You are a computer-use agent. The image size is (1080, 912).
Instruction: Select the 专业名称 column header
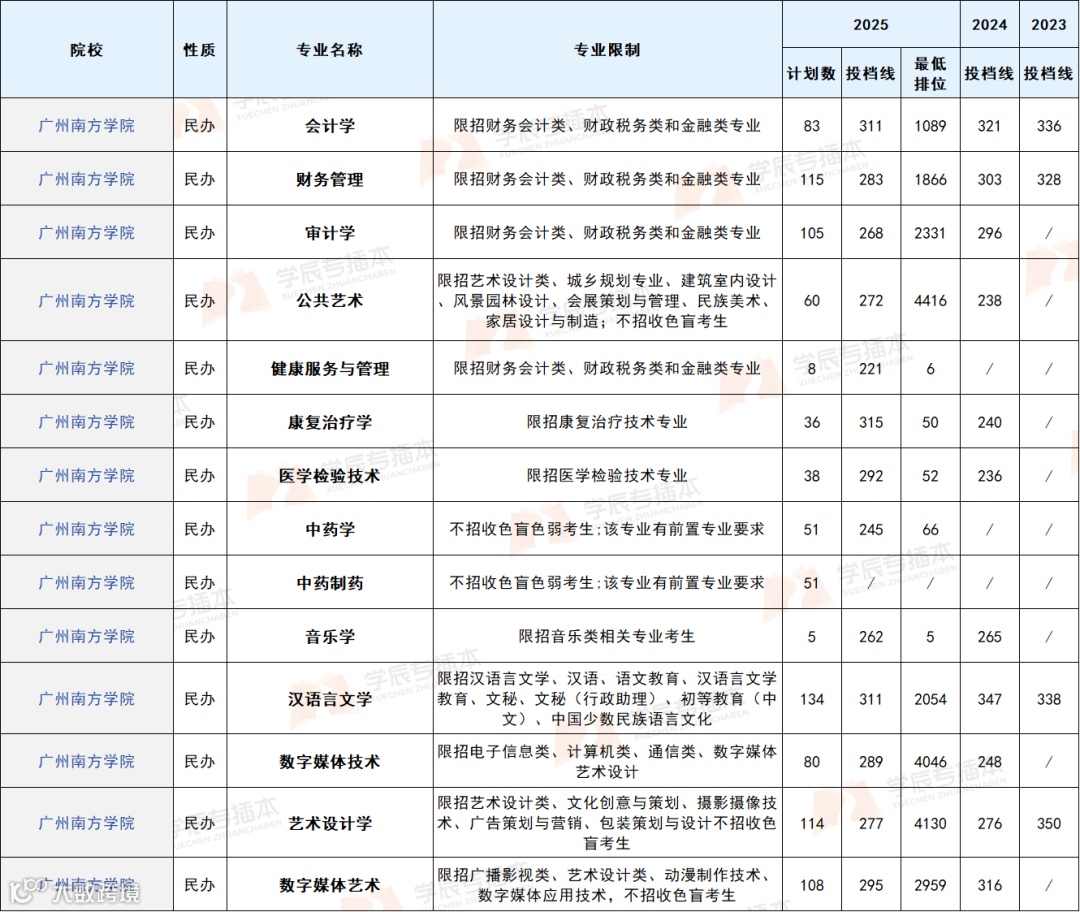pyautogui.click(x=330, y=50)
